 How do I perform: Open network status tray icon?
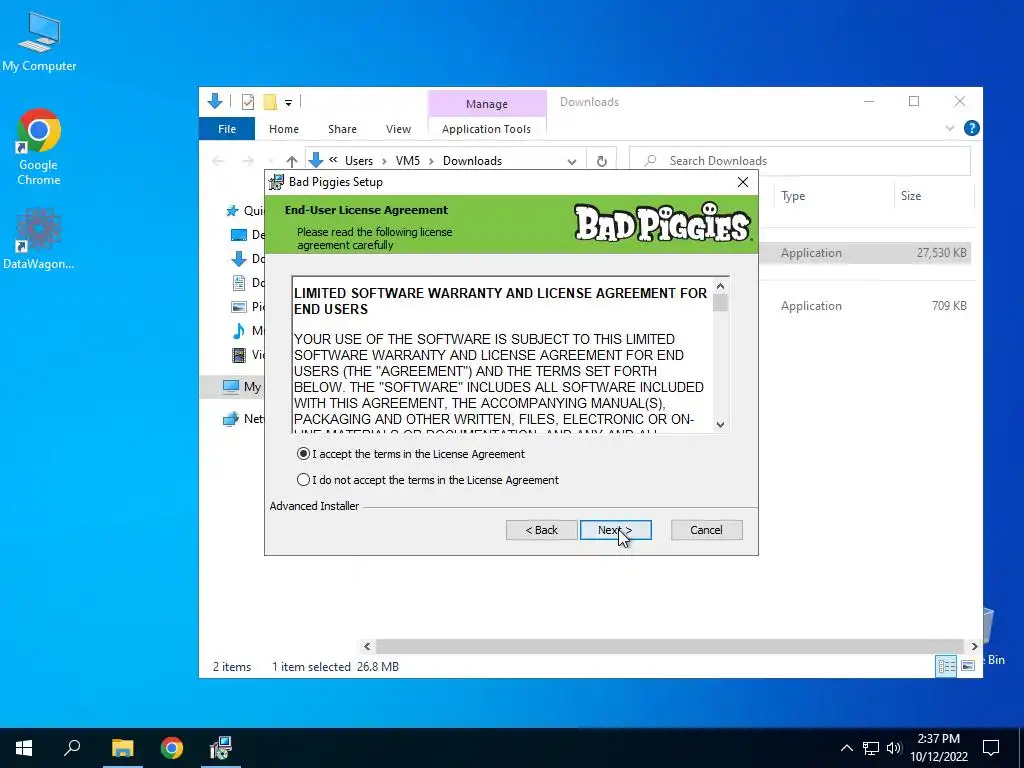tap(871, 748)
